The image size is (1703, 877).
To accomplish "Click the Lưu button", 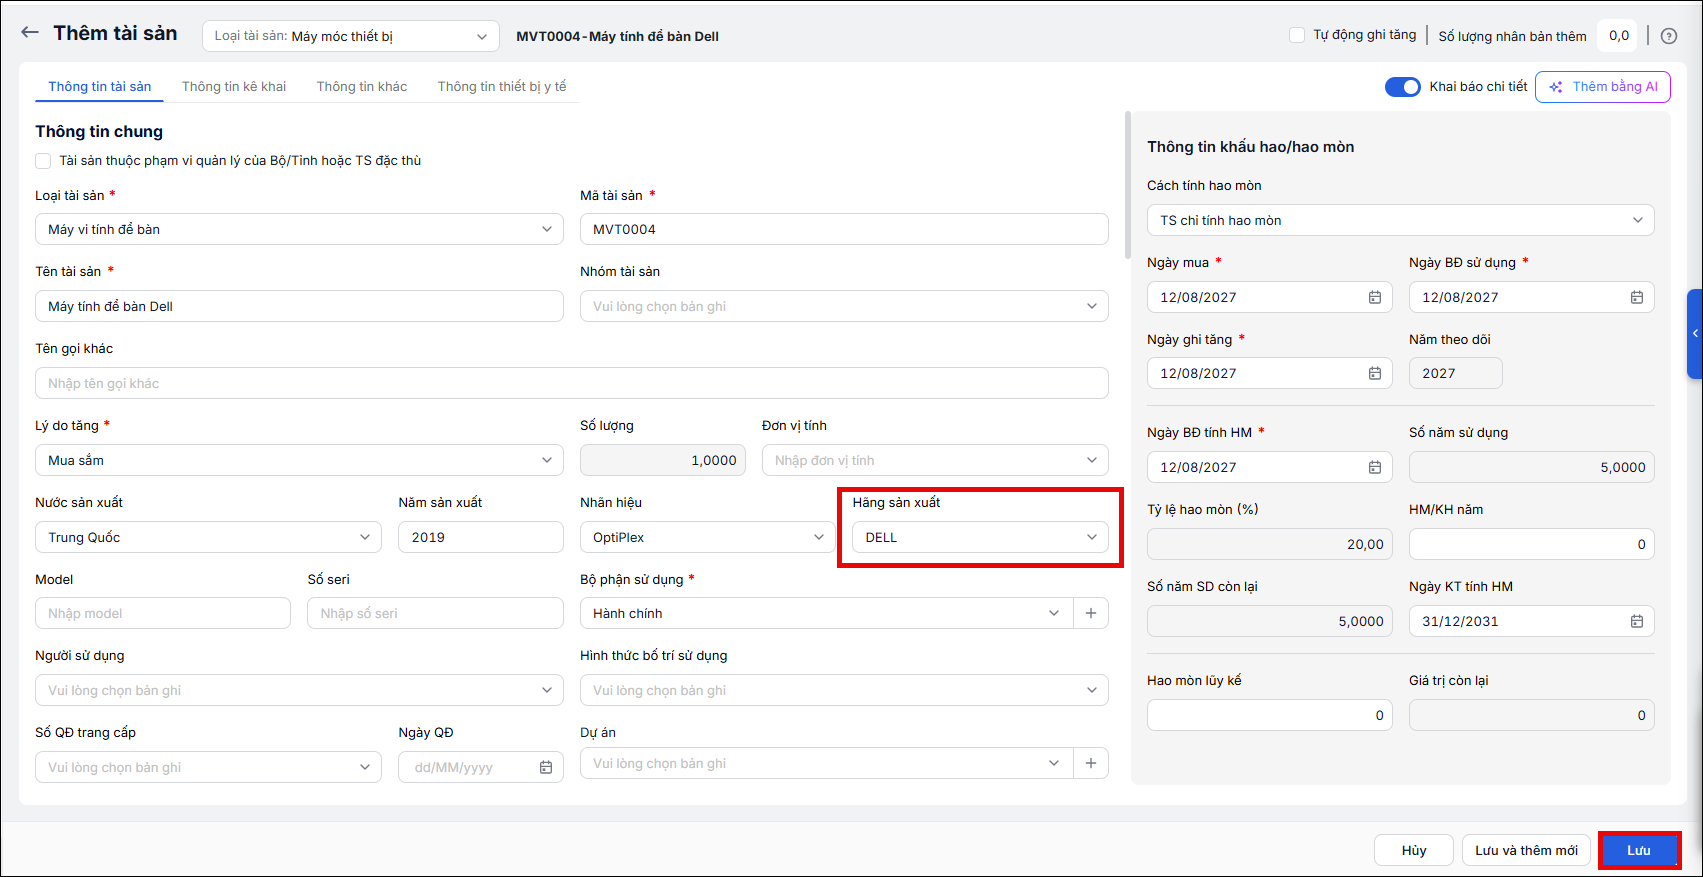I will pyautogui.click(x=1639, y=850).
